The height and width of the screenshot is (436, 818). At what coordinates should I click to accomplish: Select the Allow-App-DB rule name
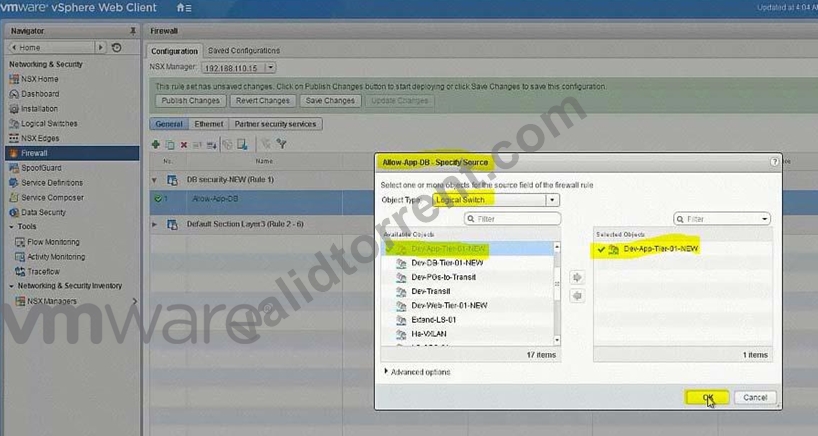(x=215, y=199)
